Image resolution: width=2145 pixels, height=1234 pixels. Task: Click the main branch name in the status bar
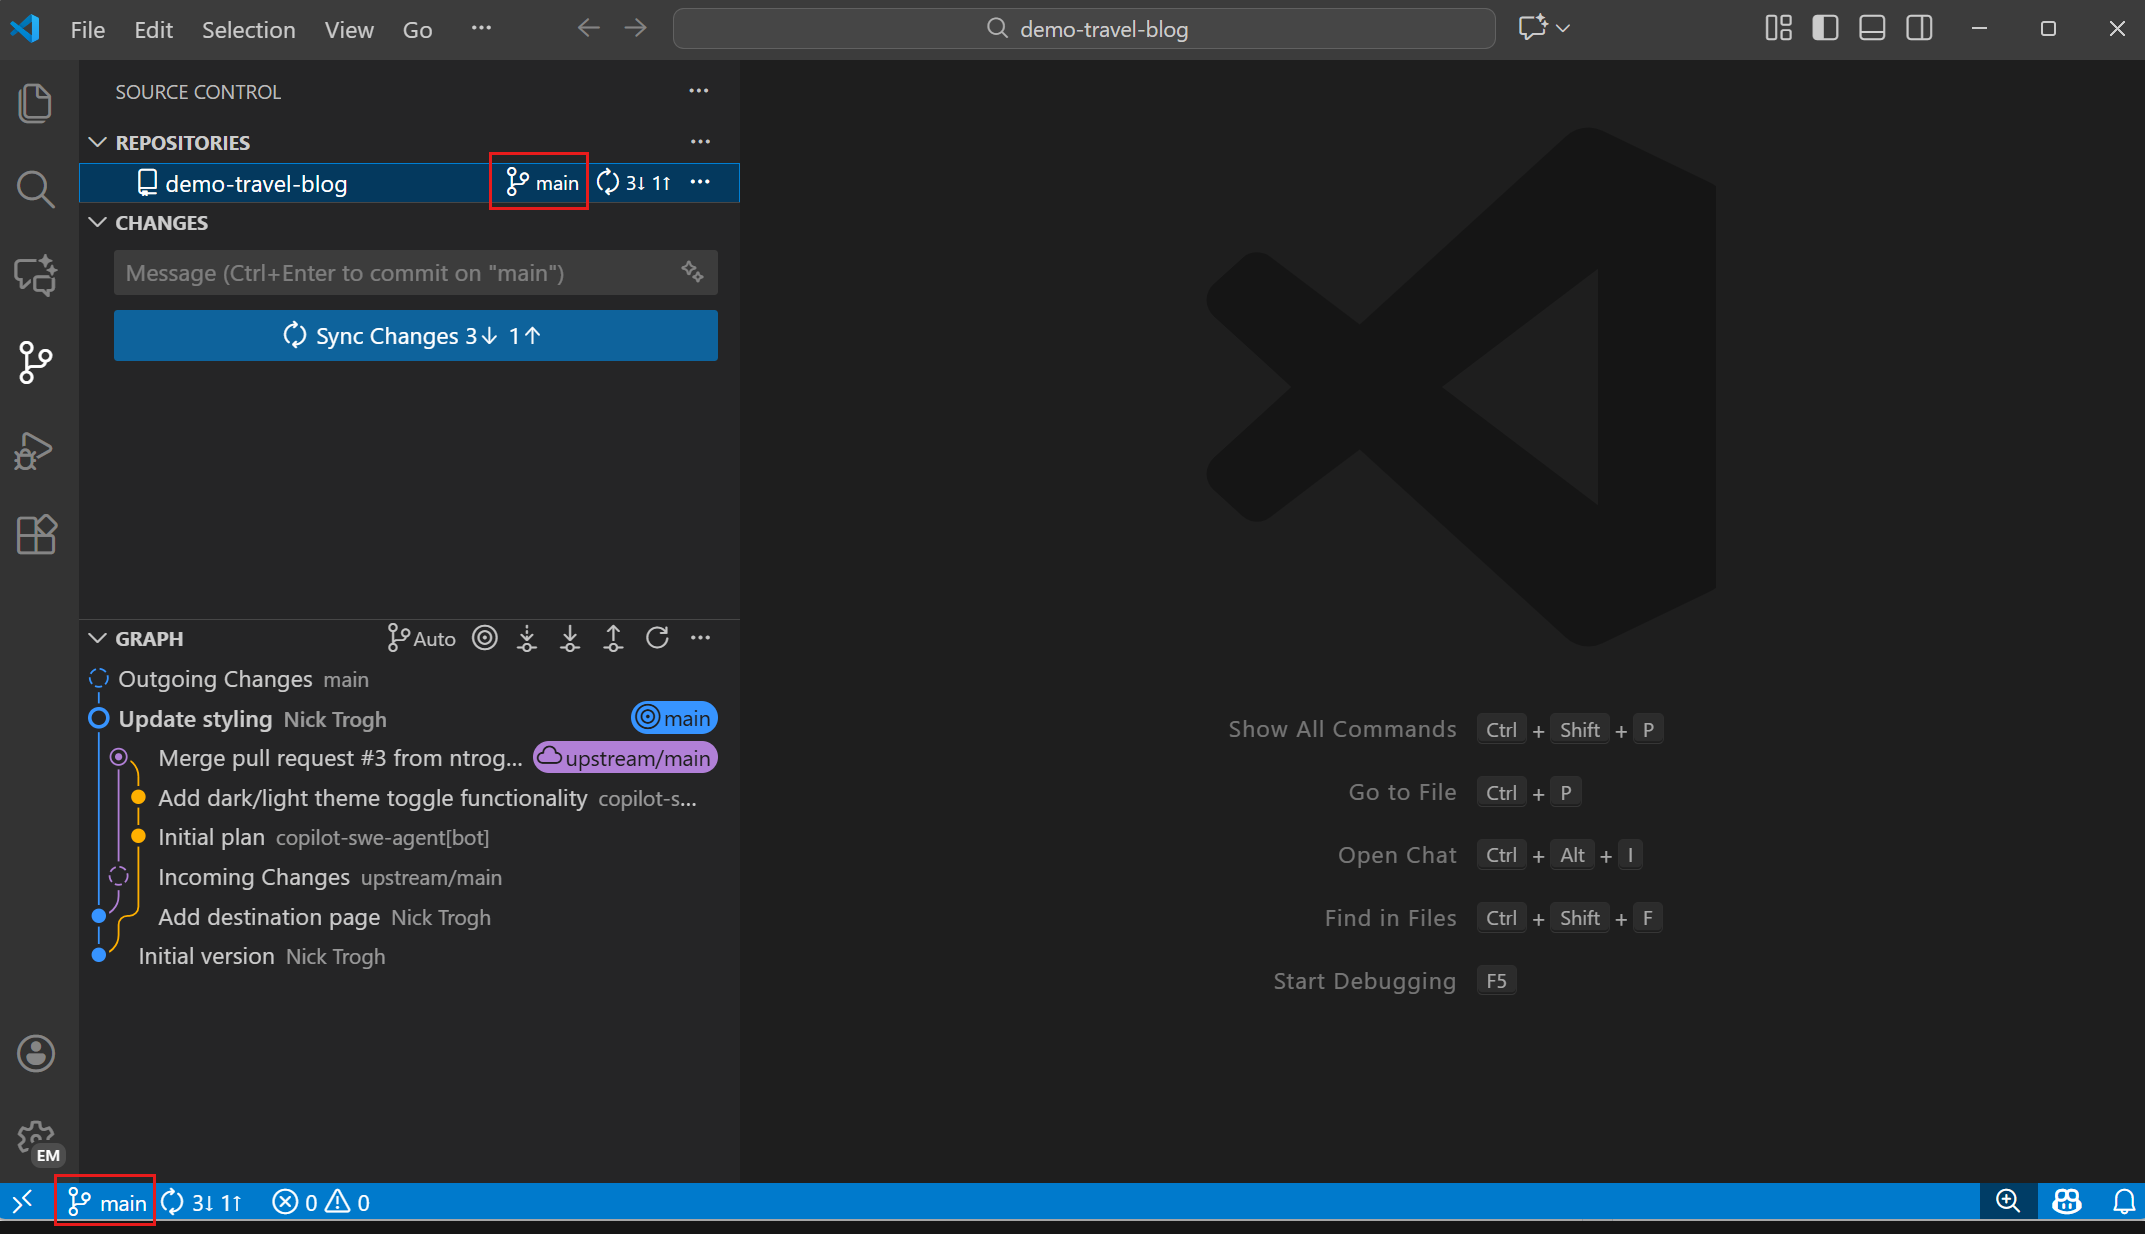[105, 1201]
